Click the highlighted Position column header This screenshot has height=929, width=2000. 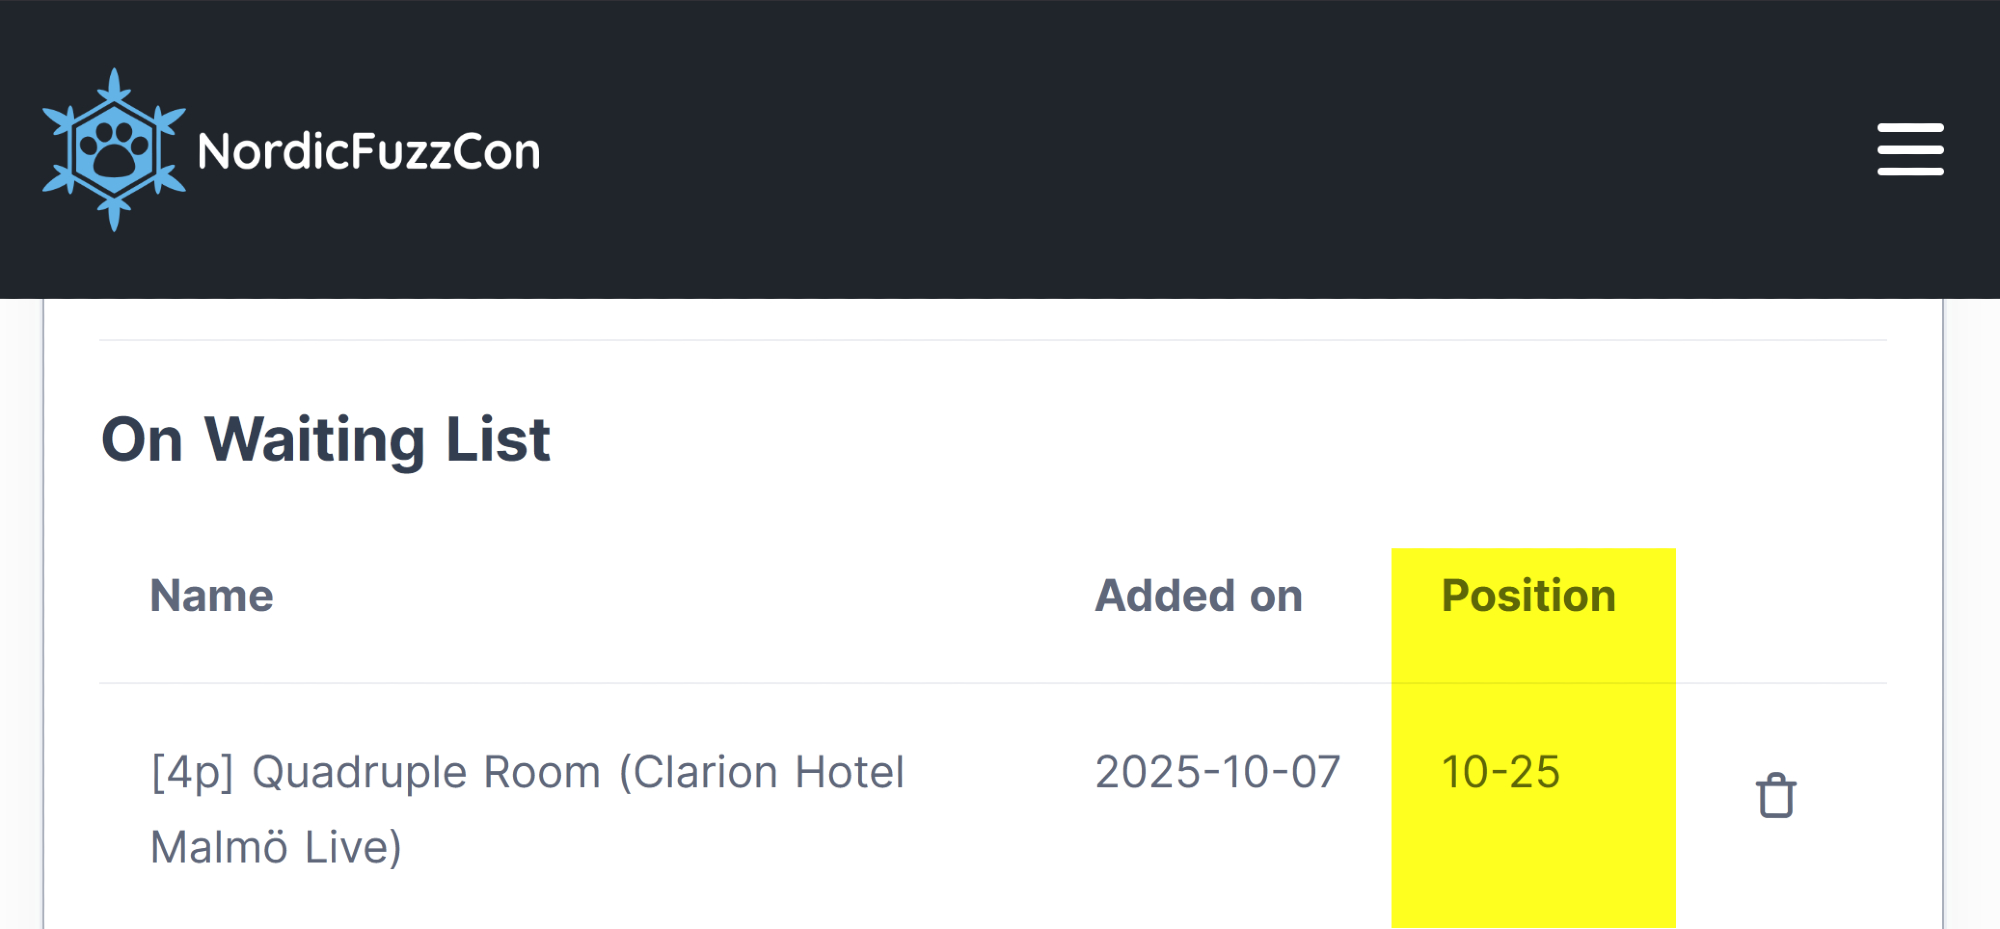pyautogui.click(x=1528, y=596)
